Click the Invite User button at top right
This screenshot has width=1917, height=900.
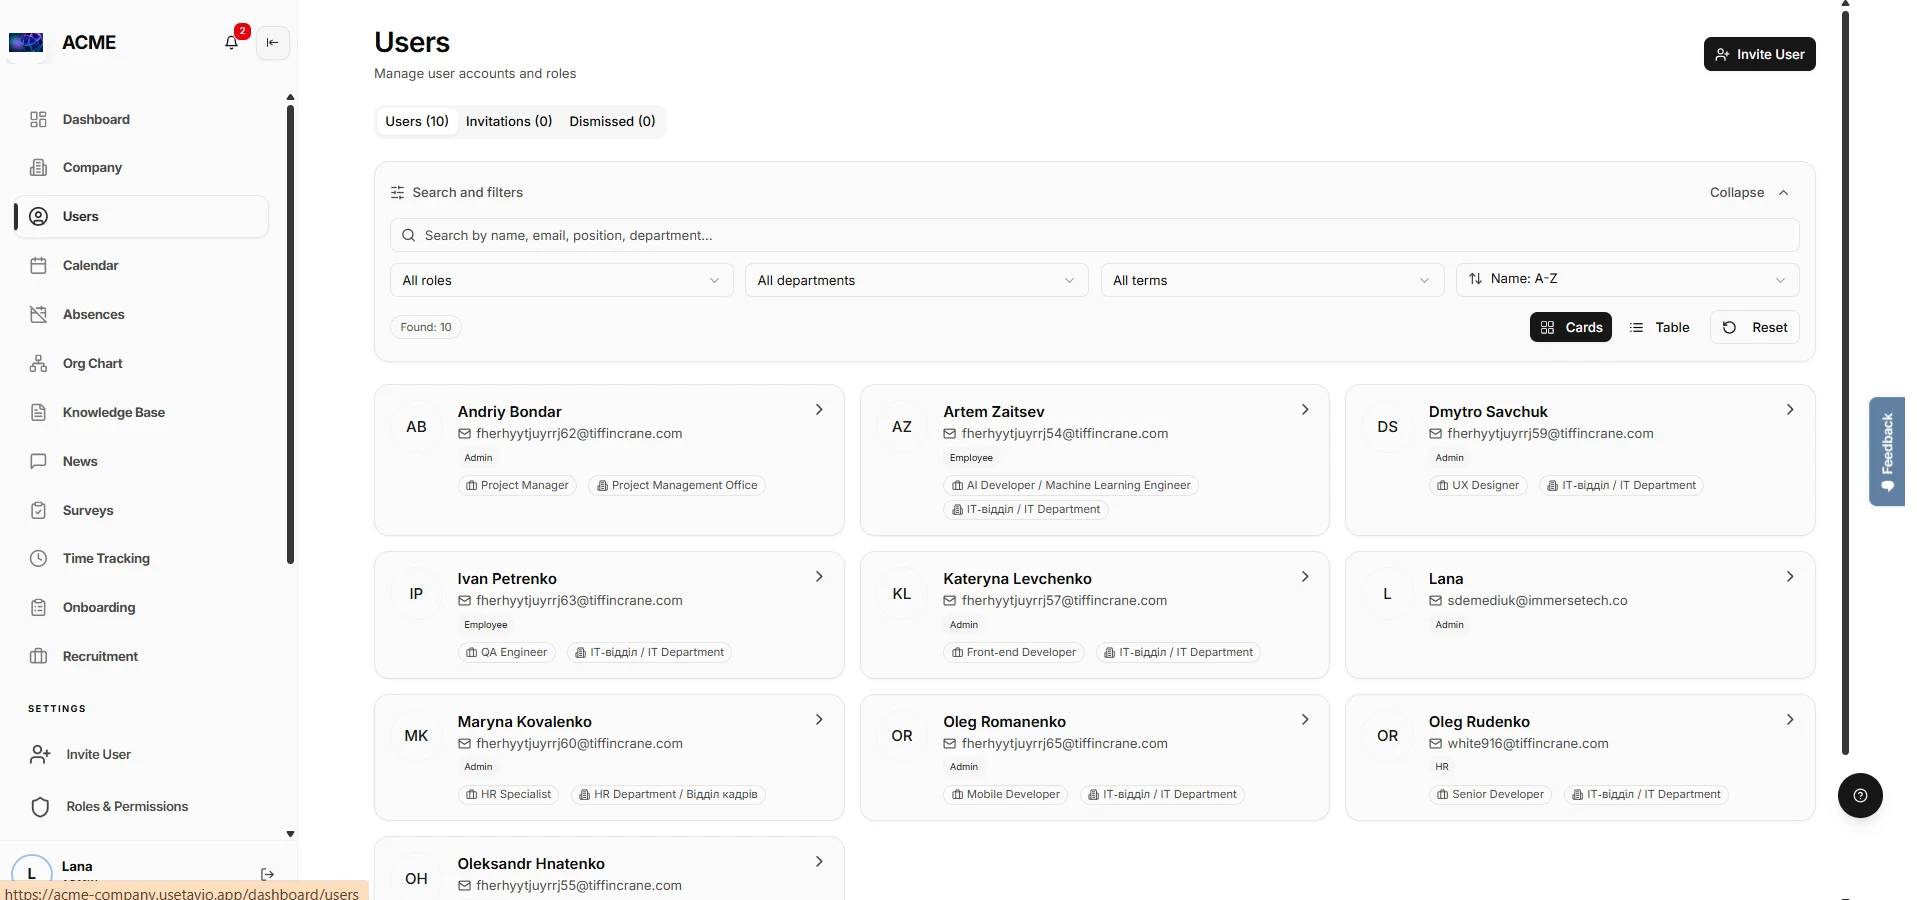[1759, 54]
